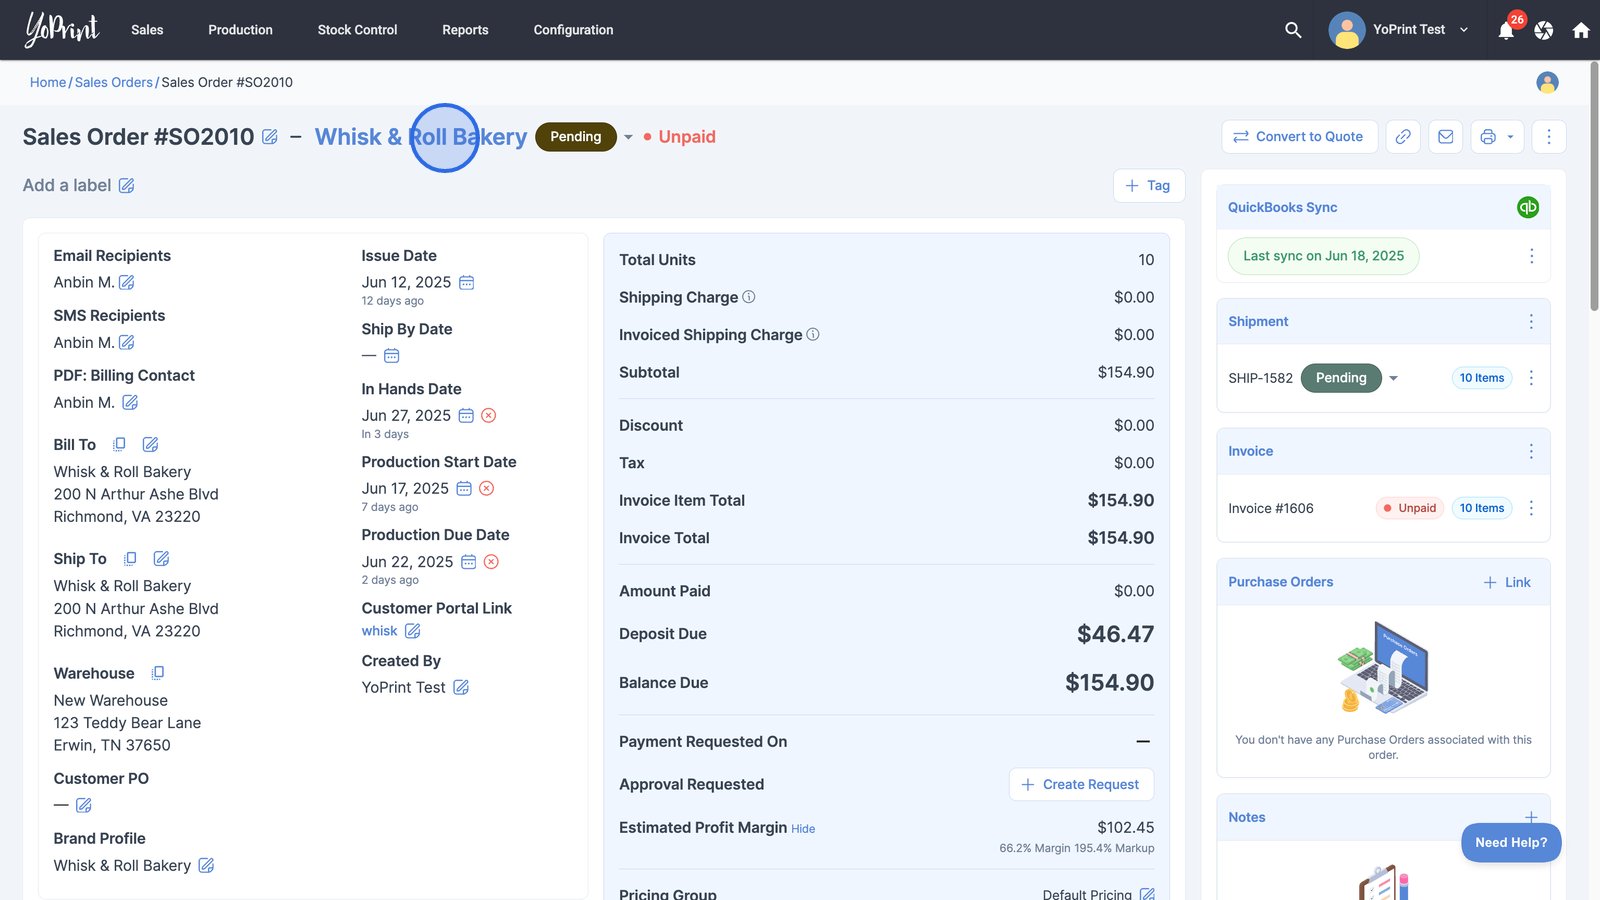Clear the Production Start Date
Viewport: 1600px width, 900px height.
coord(487,489)
